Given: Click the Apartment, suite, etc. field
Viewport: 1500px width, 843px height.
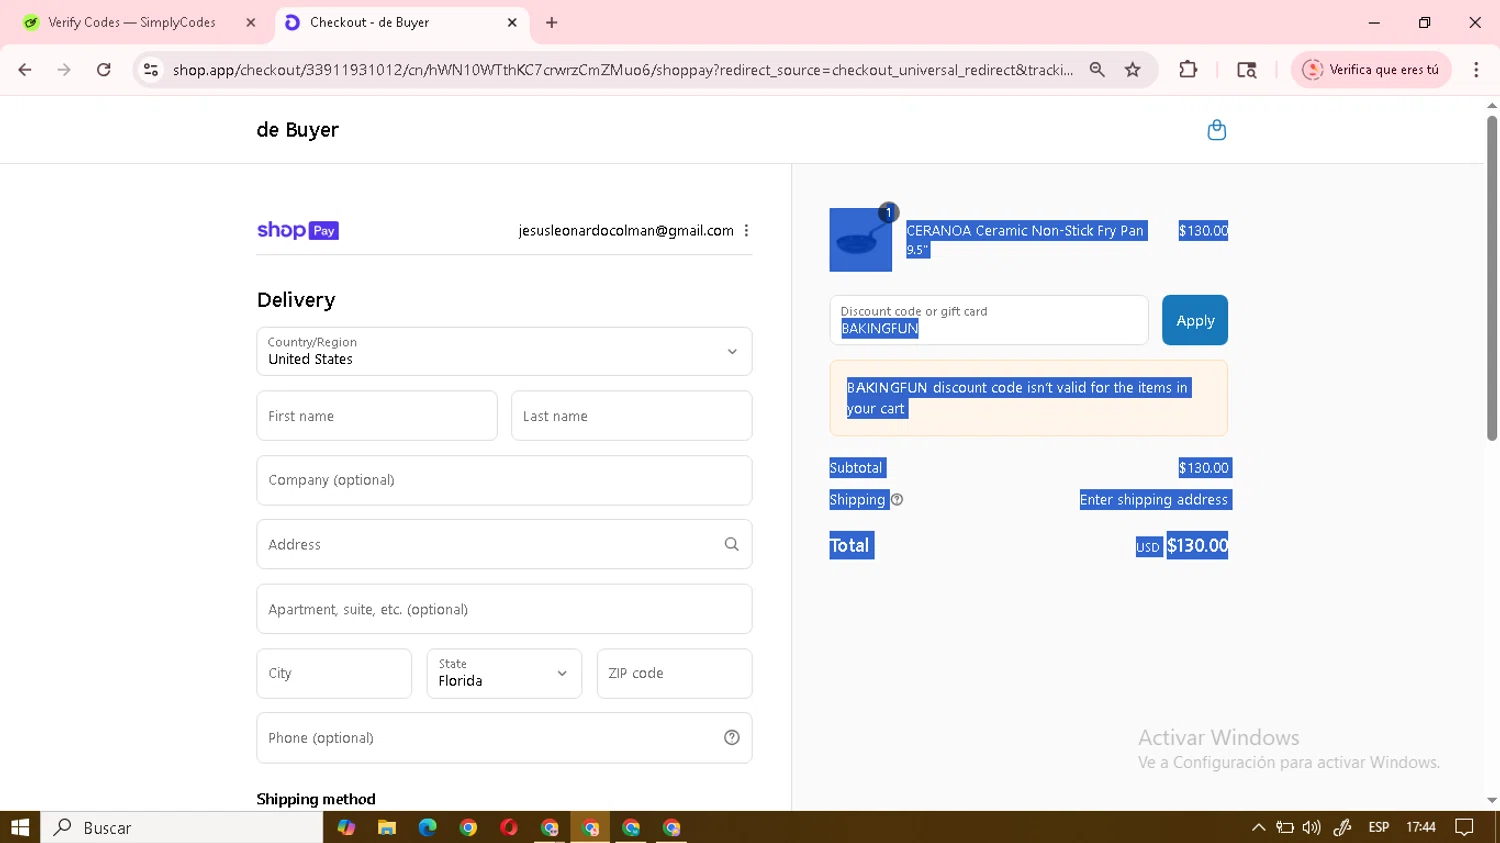Looking at the screenshot, I should pos(504,609).
